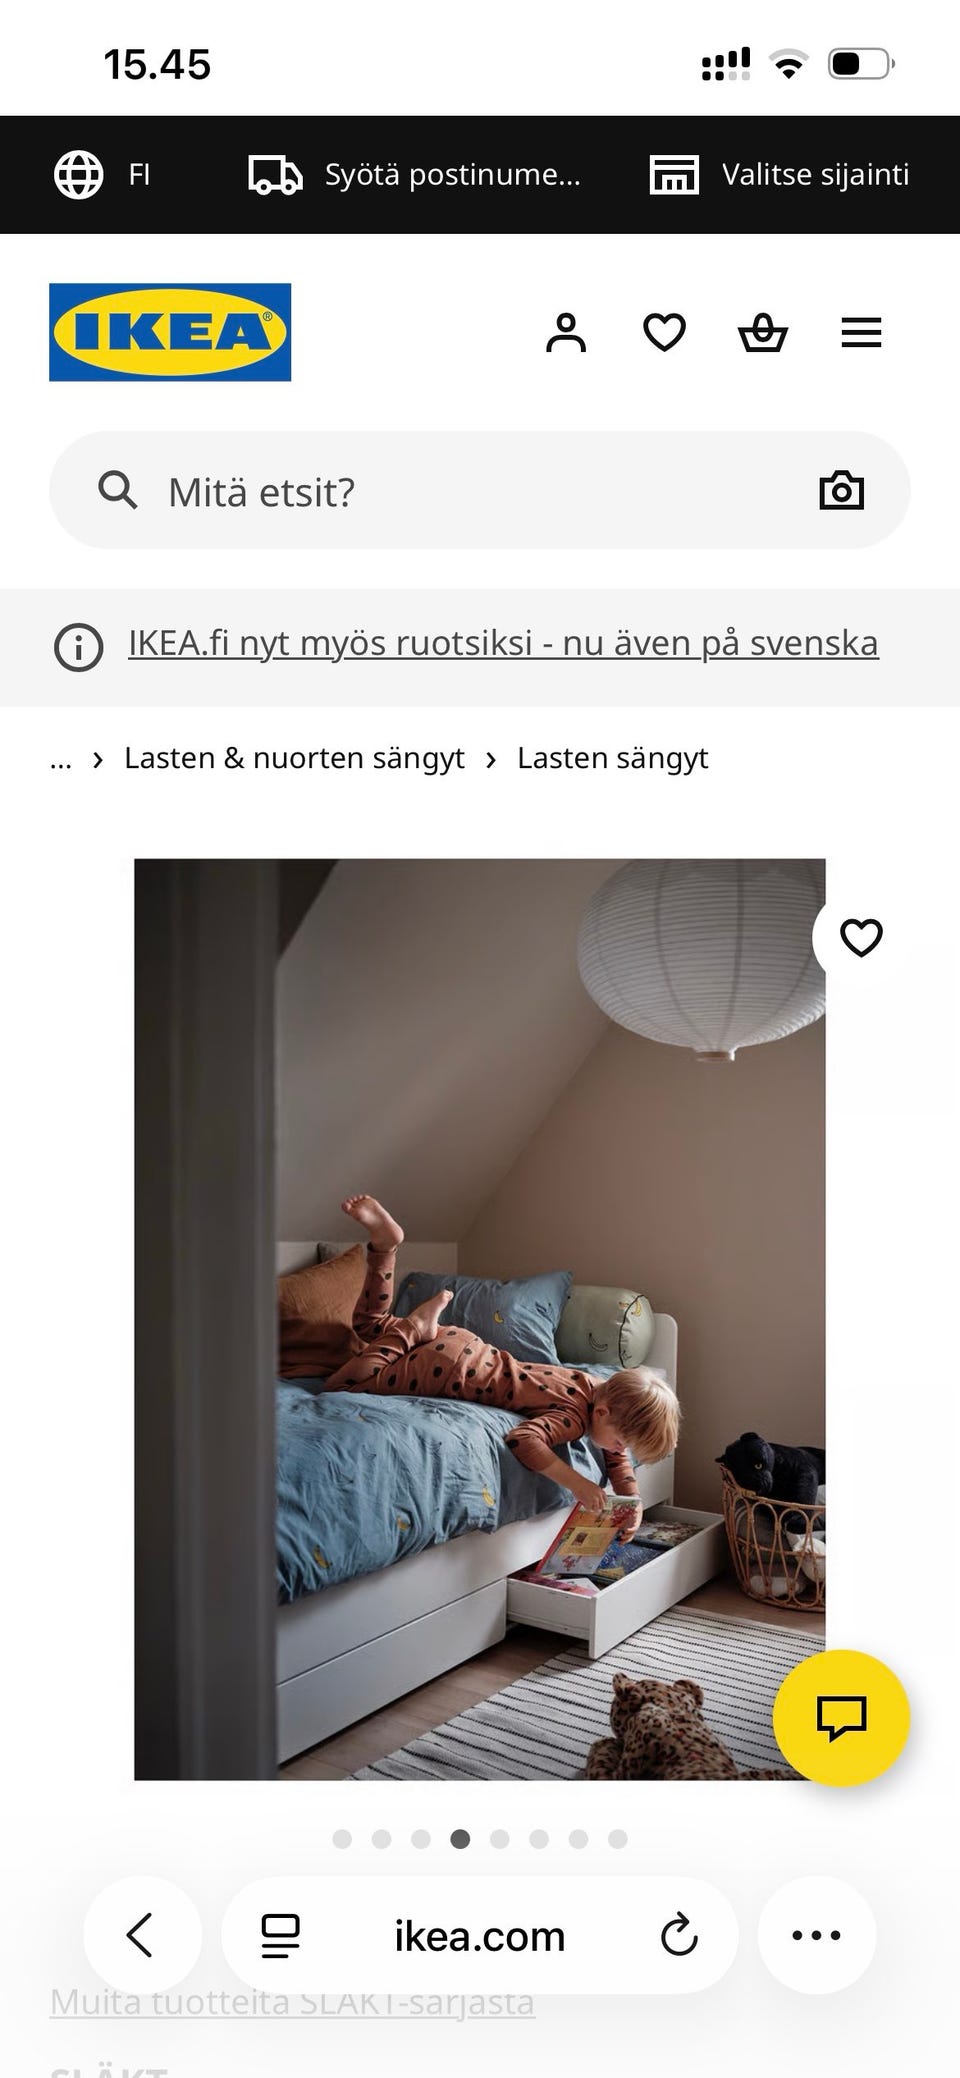The width and height of the screenshot is (960, 2078).
Task: Open the favorites heart icon in header
Action: click(664, 333)
